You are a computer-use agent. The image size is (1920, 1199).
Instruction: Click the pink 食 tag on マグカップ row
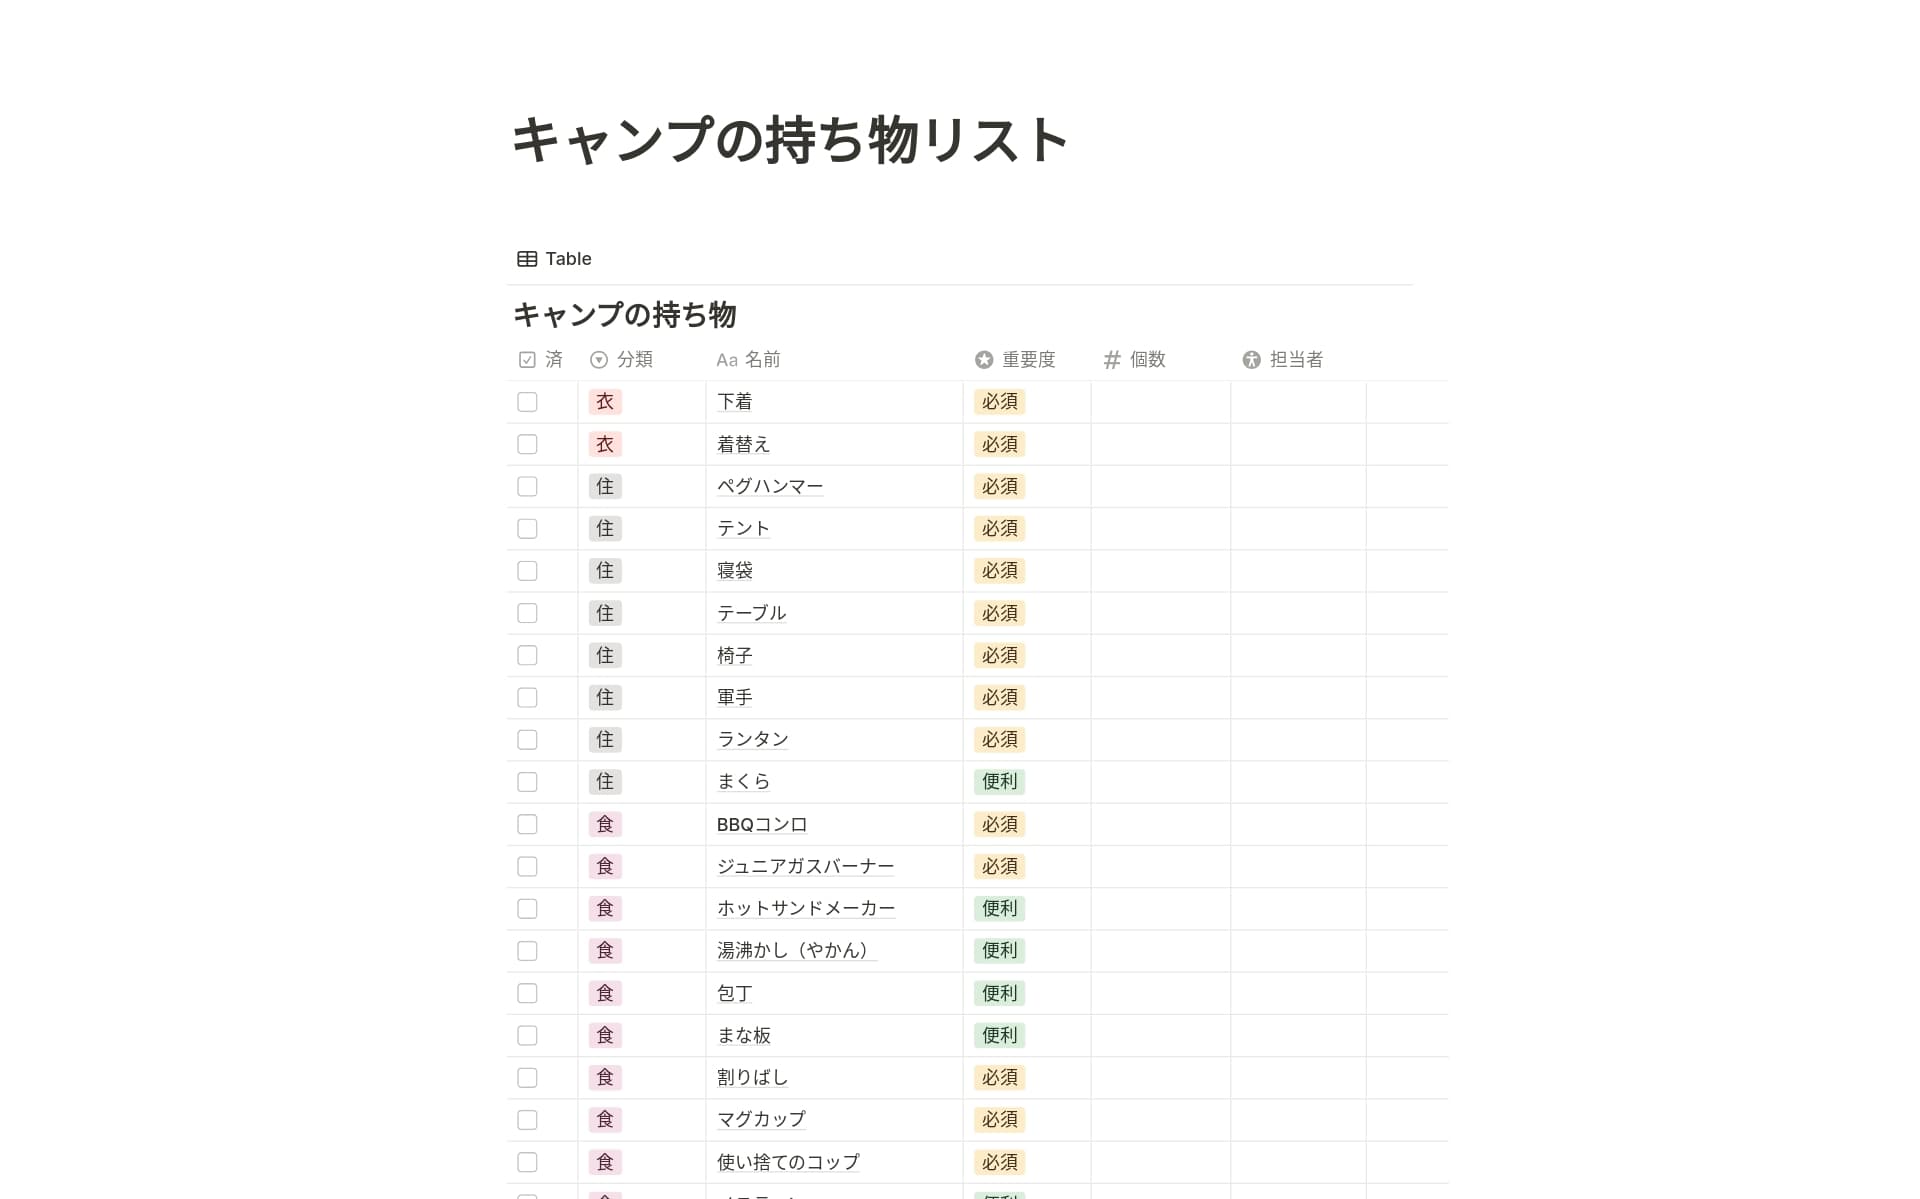pyautogui.click(x=605, y=1120)
